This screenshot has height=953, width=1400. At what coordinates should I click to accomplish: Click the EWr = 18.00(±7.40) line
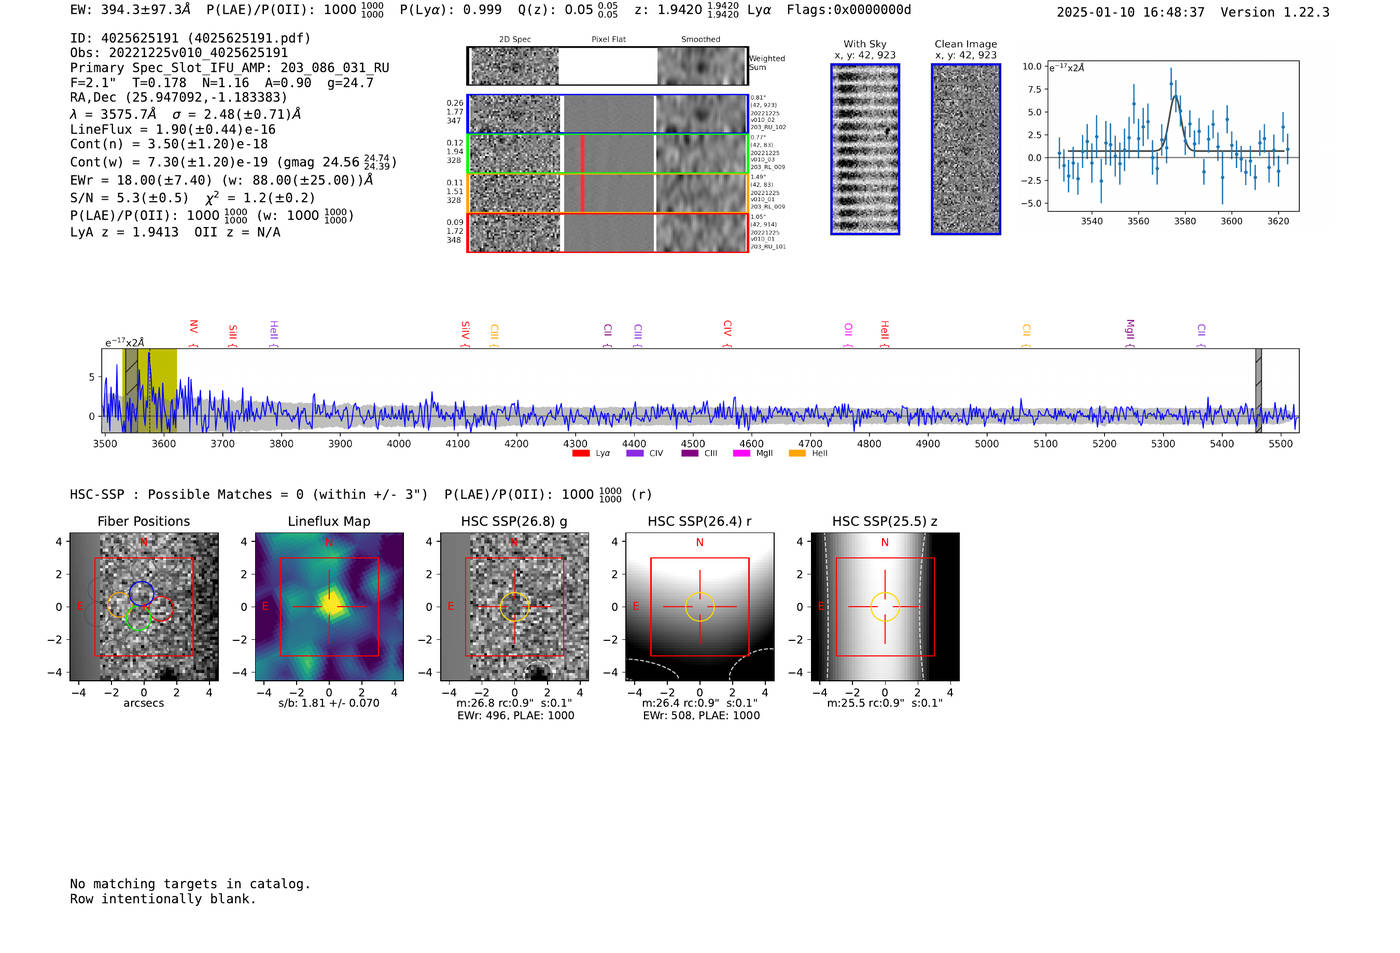click(221, 180)
